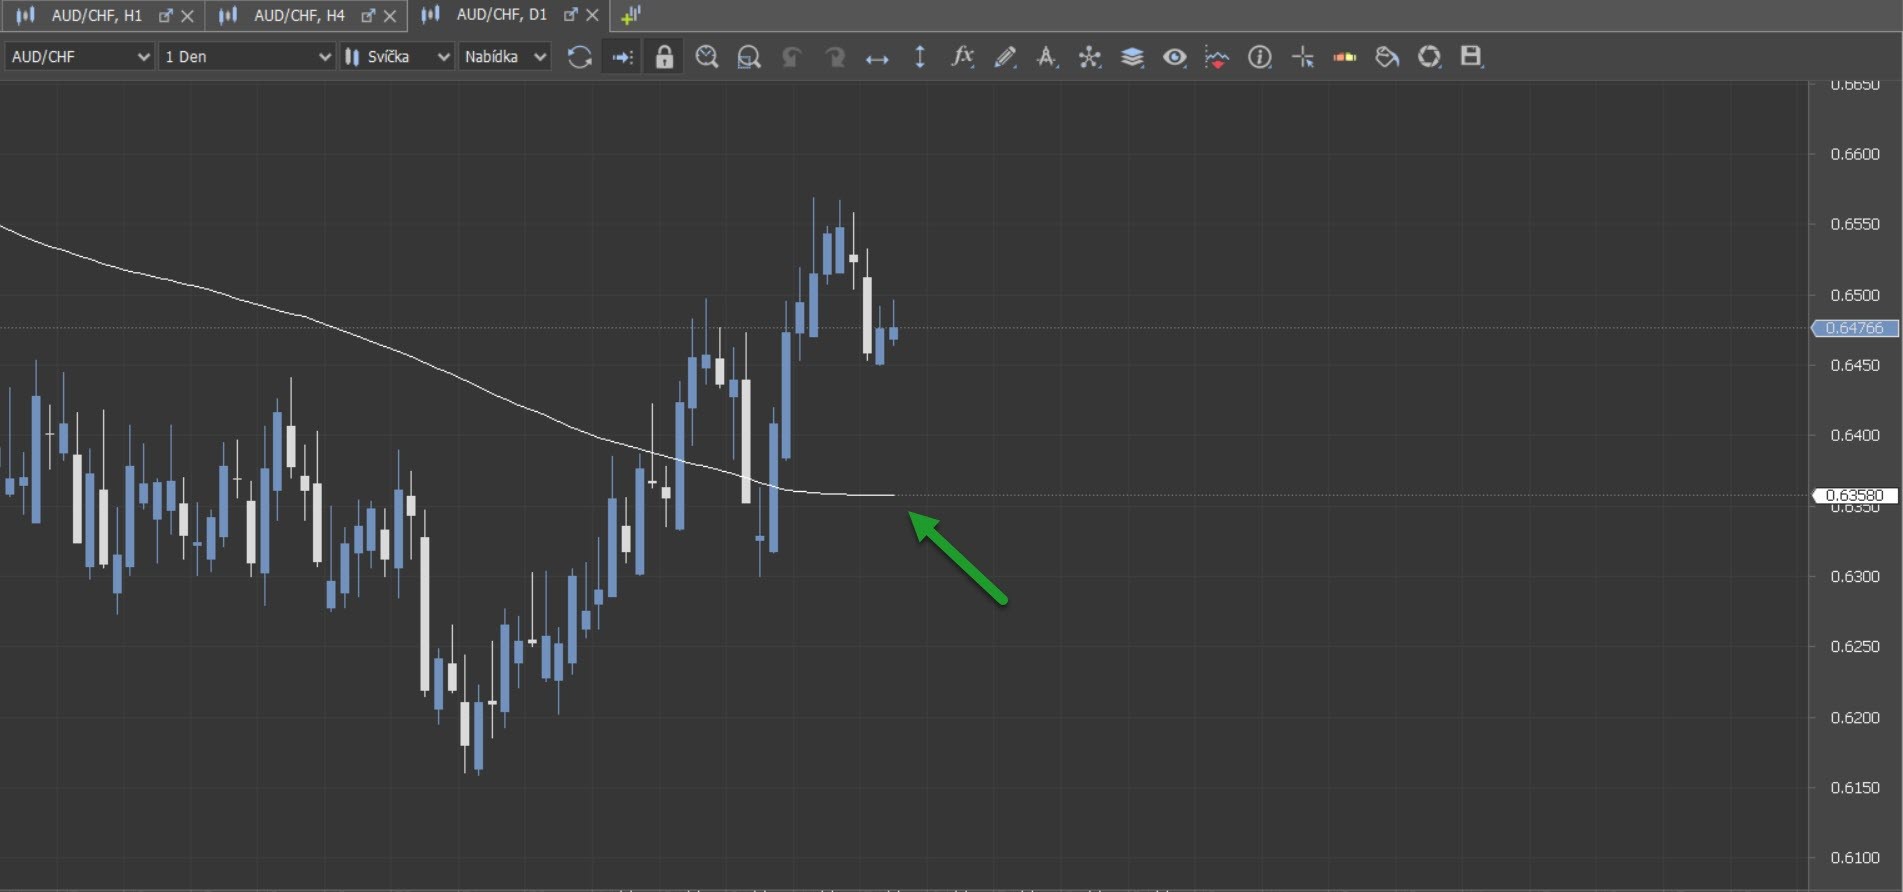Click the 0.6200 price axis label
This screenshot has width=1903, height=892.
pyautogui.click(x=1855, y=717)
